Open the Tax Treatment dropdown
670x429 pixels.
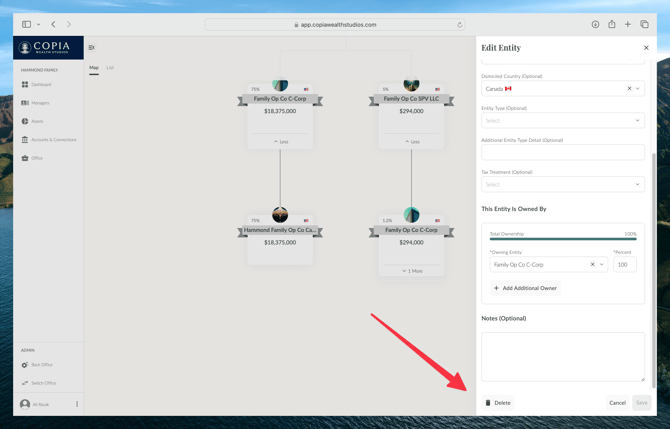coord(637,184)
